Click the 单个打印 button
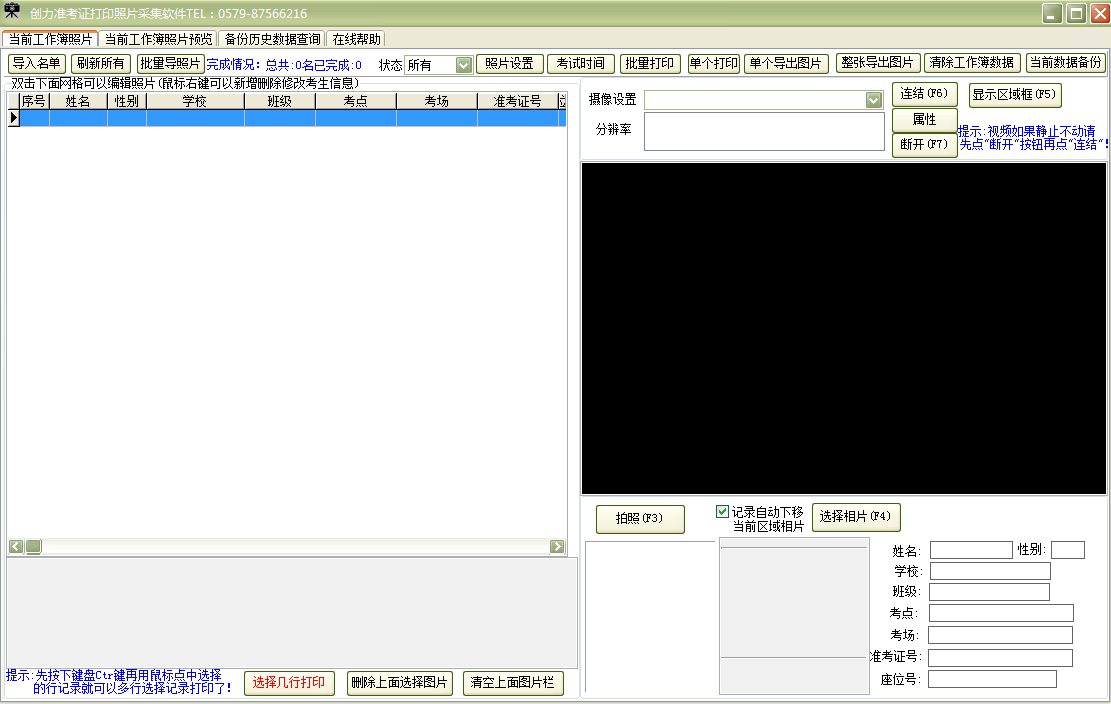Viewport: 1111px width, 704px height. coord(714,64)
